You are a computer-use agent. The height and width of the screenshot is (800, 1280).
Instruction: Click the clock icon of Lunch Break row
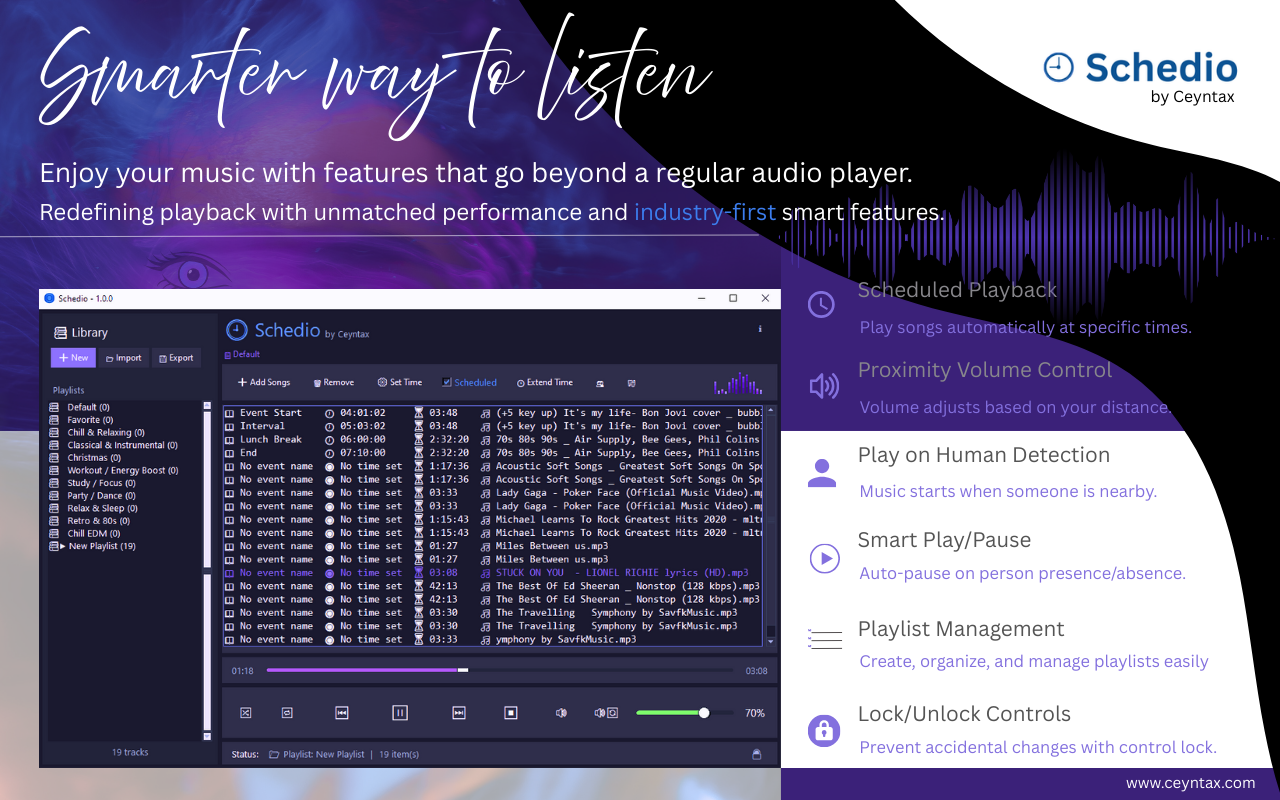point(330,440)
